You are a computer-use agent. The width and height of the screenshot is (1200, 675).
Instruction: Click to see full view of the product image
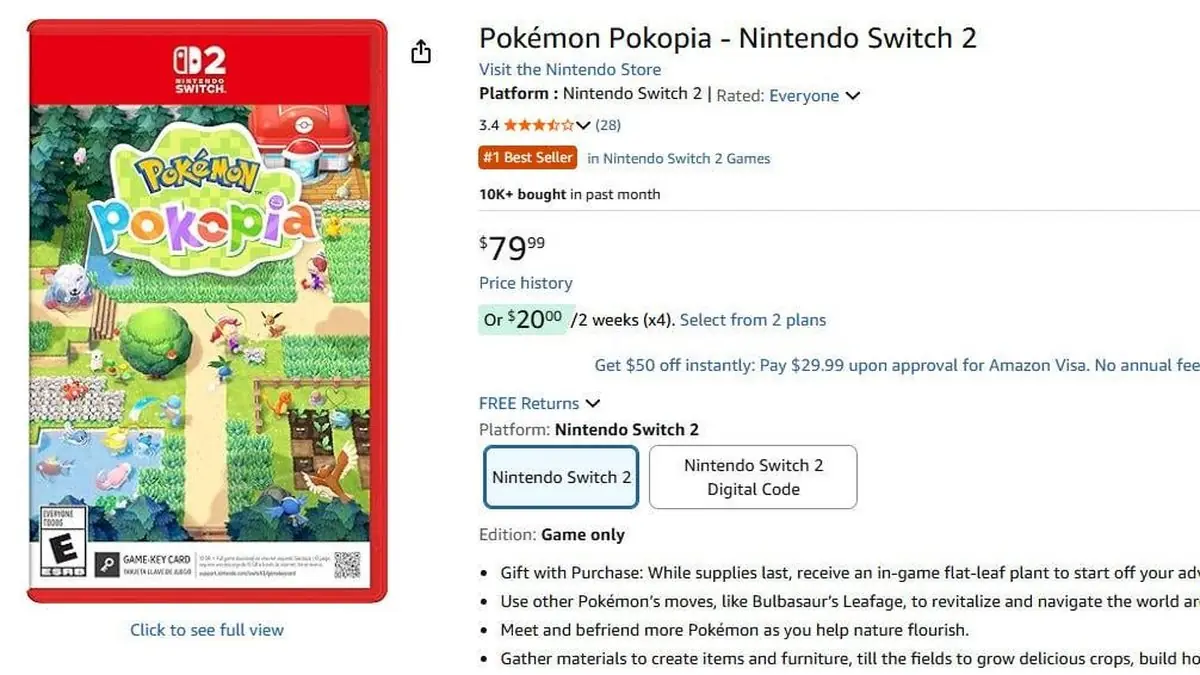206,629
